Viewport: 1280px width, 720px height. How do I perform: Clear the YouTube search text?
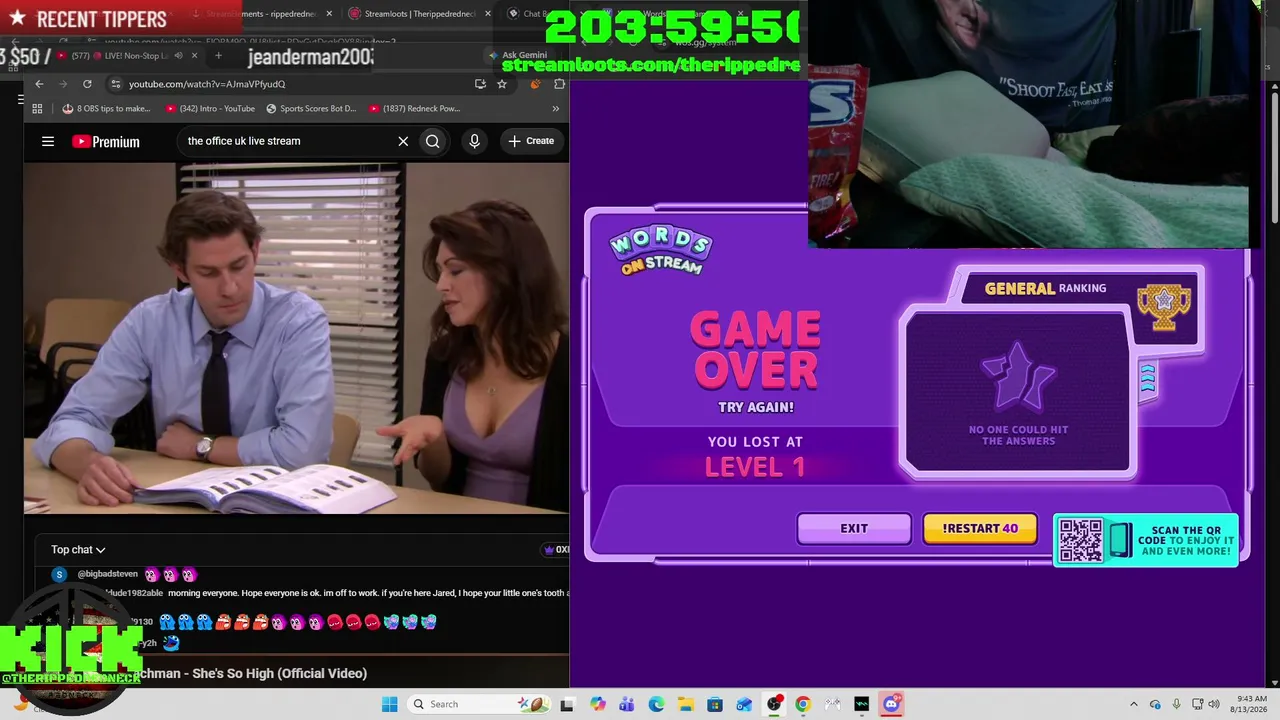(403, 141)
